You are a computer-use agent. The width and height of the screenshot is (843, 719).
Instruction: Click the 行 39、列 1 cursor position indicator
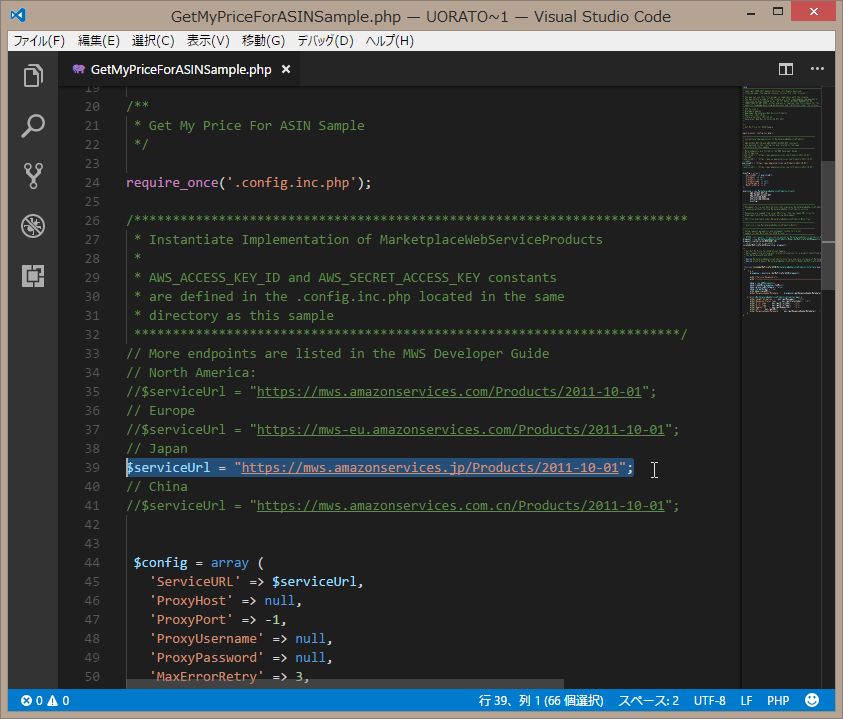pos(541,700)
